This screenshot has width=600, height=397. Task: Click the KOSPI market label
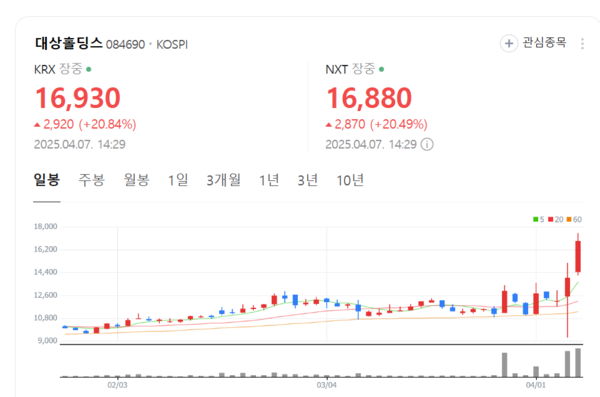172,45
